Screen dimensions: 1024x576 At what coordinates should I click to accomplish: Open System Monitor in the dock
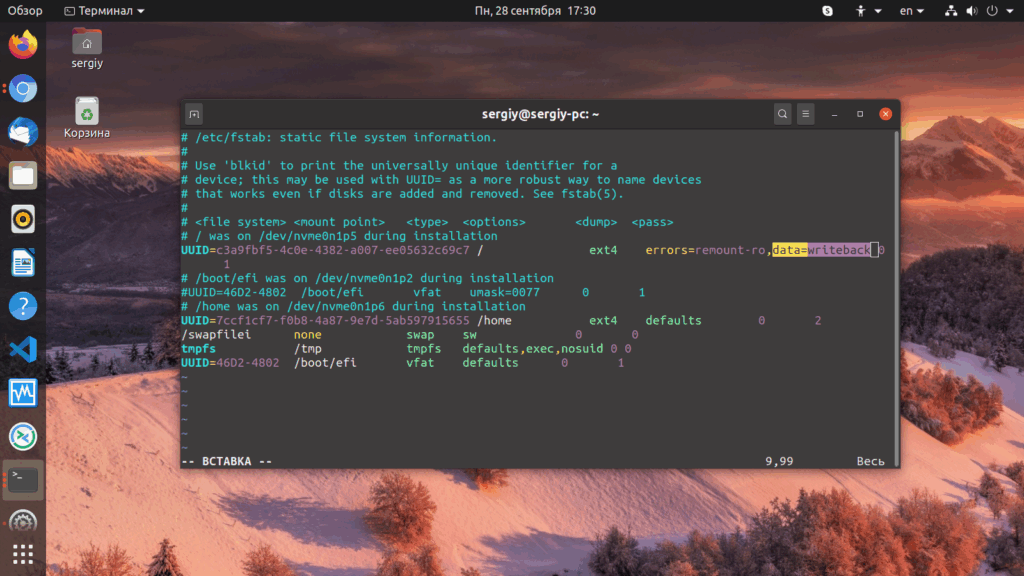[x=23, y=392]
